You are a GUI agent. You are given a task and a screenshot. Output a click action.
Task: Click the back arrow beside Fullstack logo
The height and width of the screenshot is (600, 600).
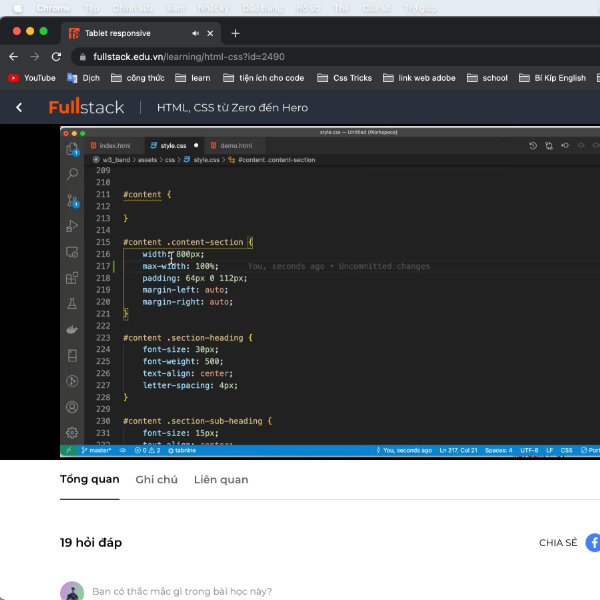point(19,108)
